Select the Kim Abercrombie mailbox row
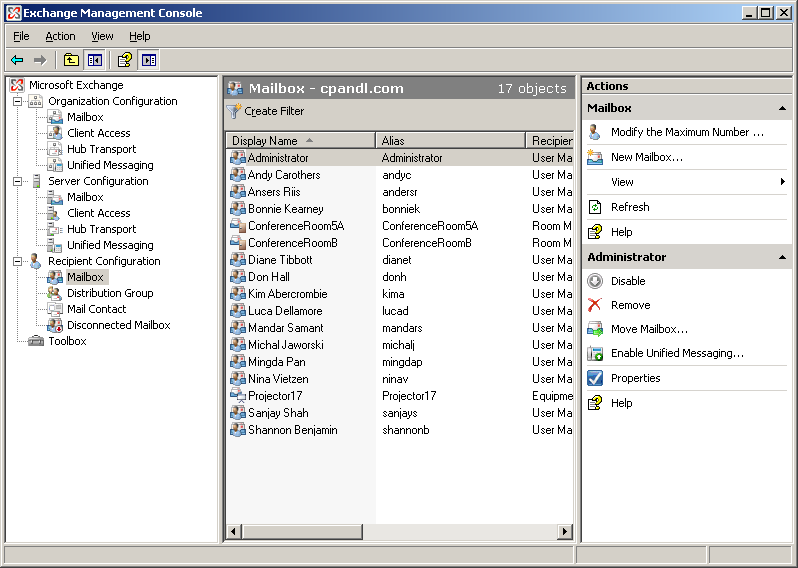 pyautogui.click(x=400, y=294)
